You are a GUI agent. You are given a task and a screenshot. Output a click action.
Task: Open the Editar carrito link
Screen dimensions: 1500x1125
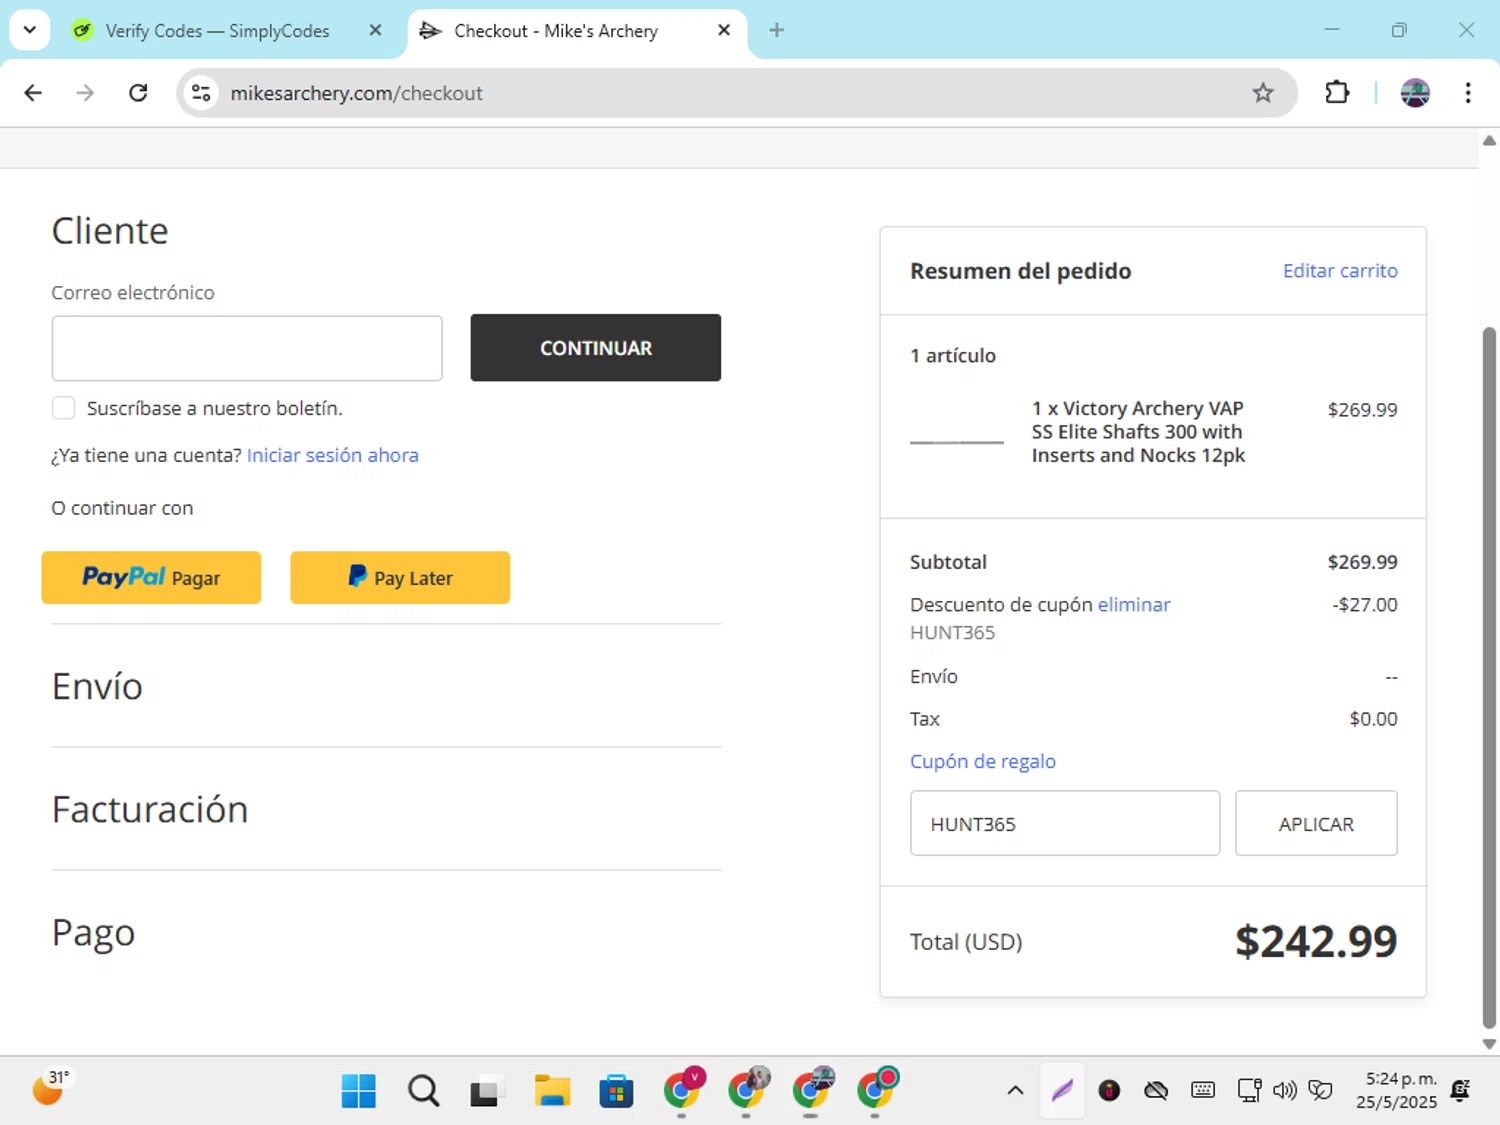1340,271
